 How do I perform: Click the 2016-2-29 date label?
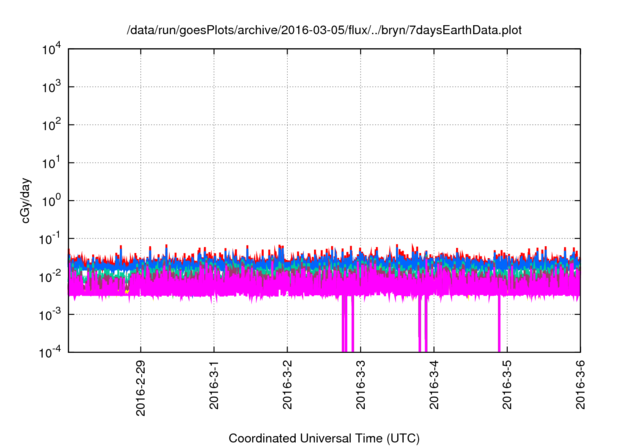coord(140,388)
